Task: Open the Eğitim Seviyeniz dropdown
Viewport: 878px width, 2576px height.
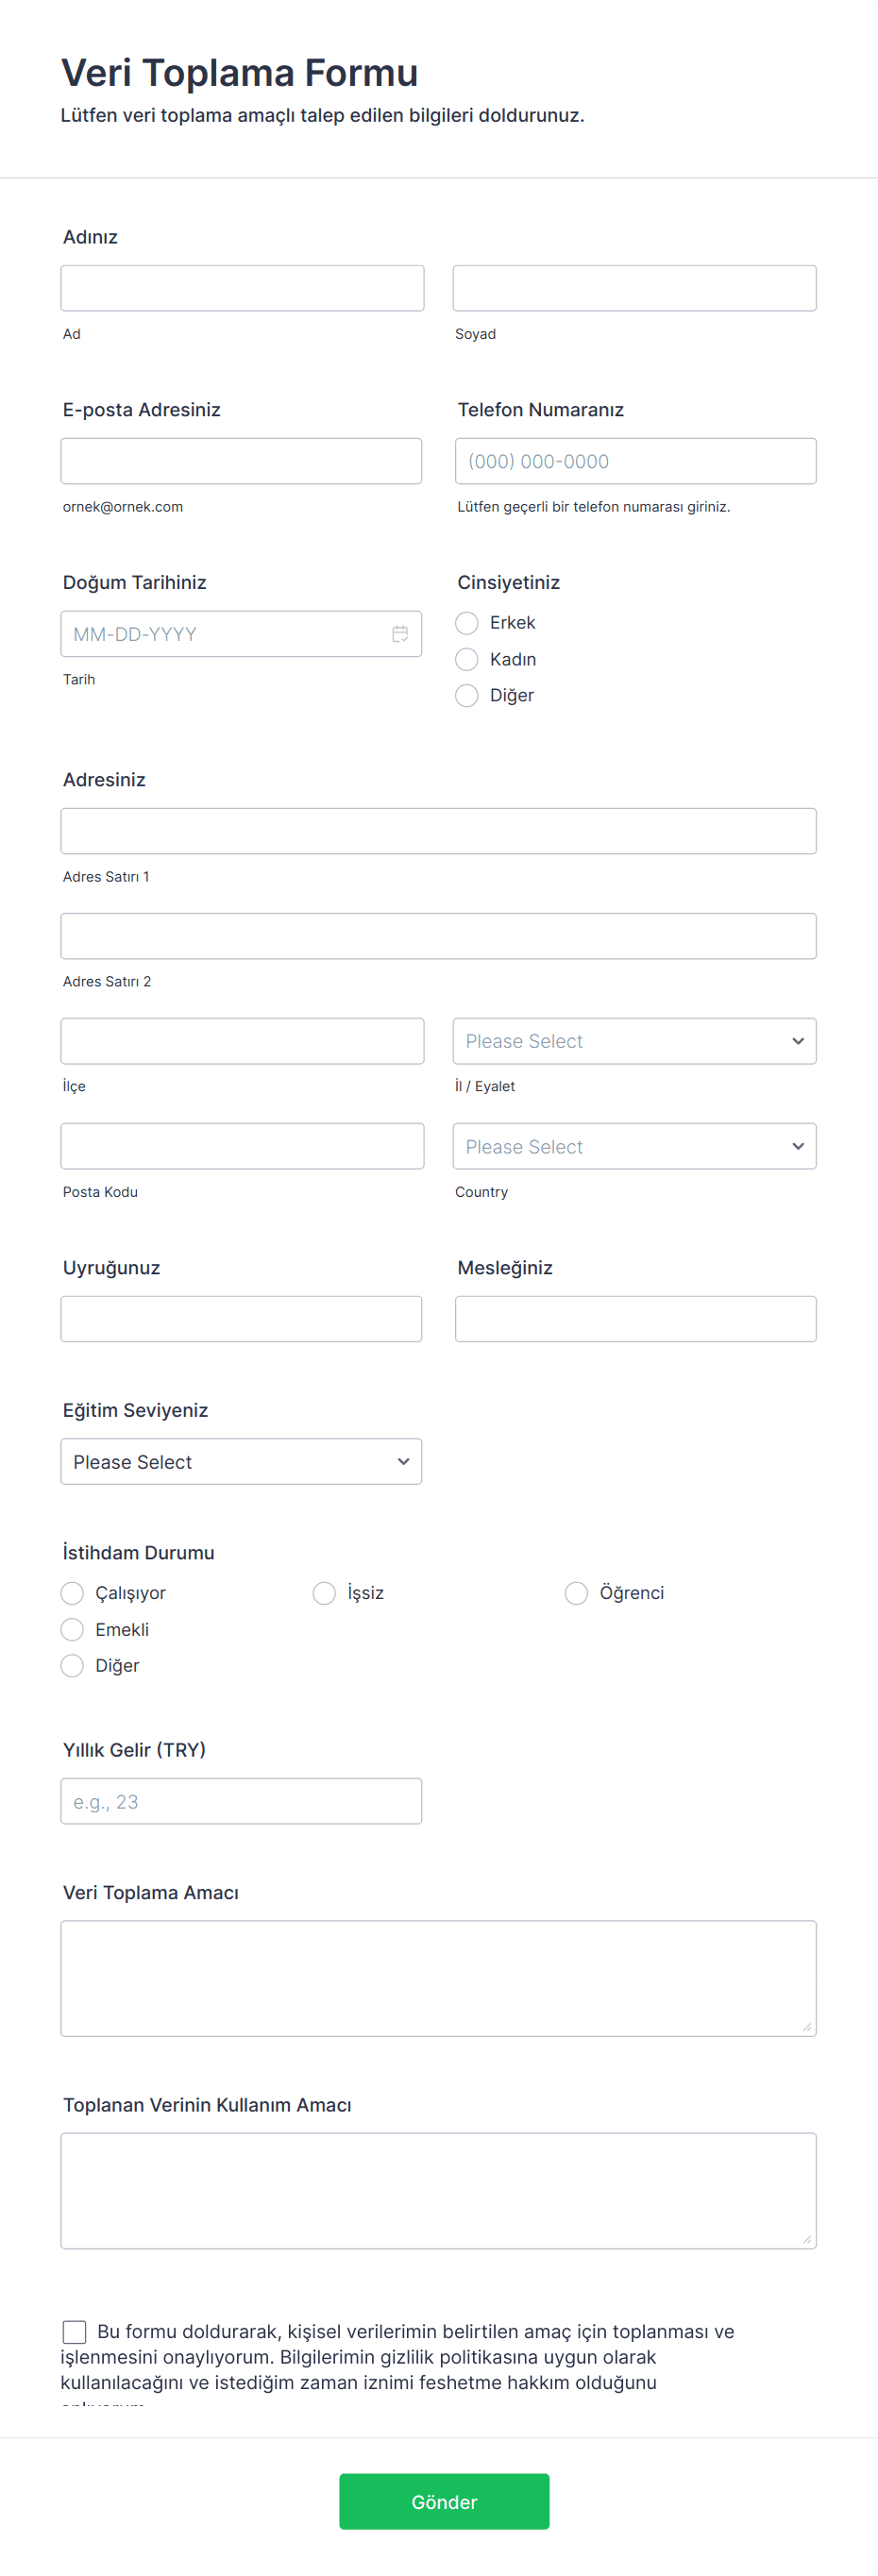Action: [x=241, y=1461]
